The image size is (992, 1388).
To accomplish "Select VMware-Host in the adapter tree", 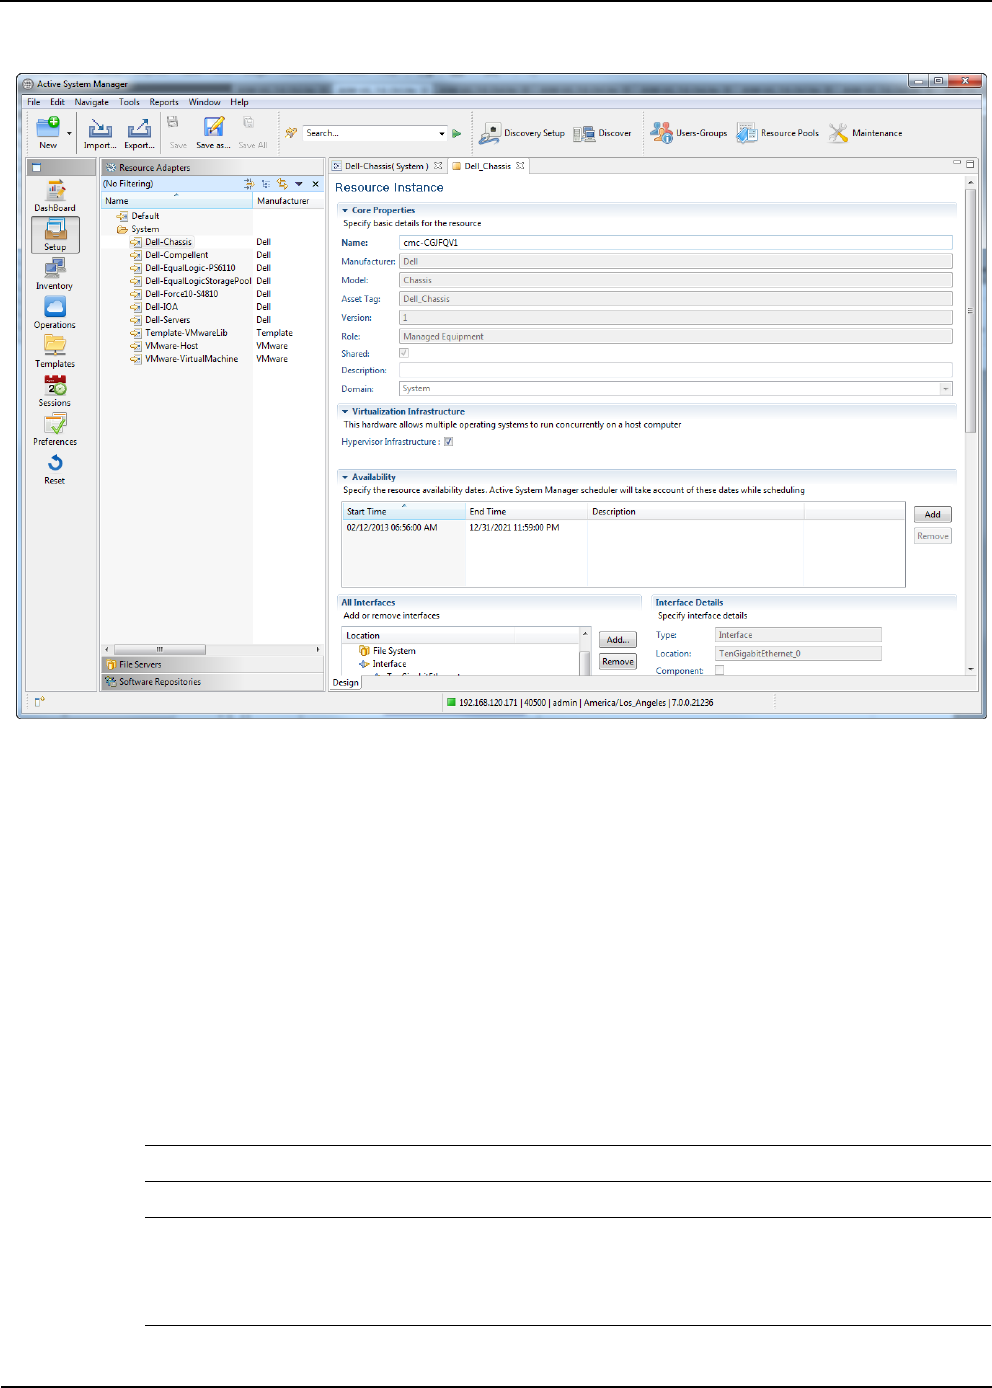I will coord(171,346).
